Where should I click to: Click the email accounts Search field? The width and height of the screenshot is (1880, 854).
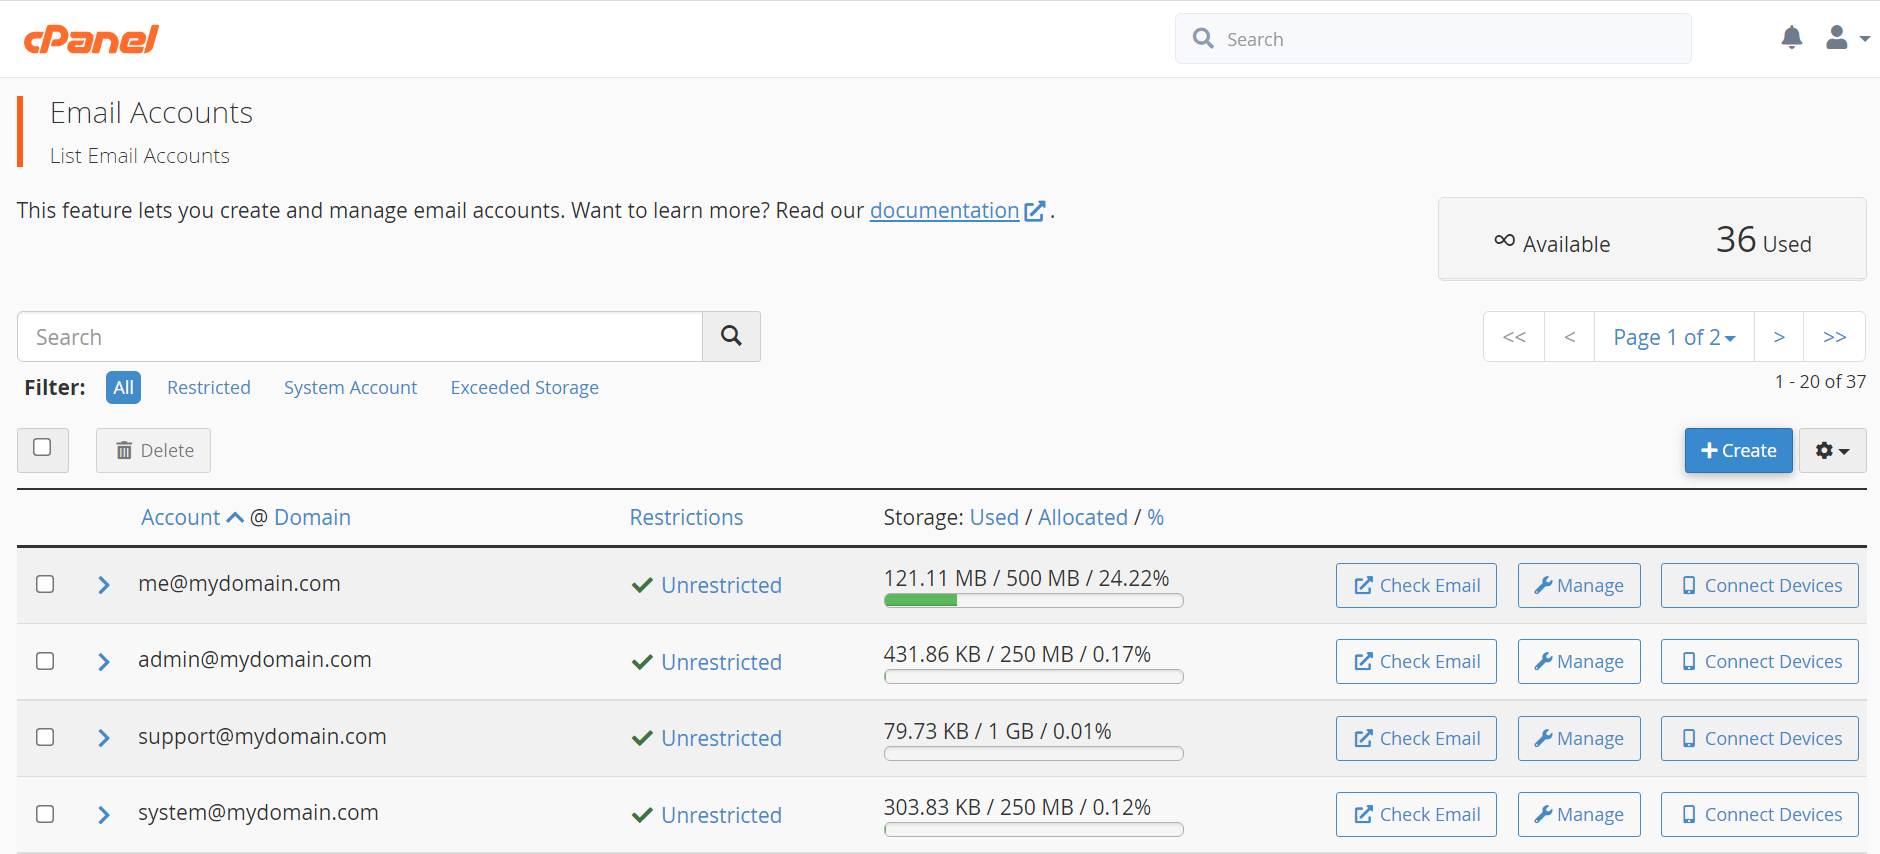point(360,337)
